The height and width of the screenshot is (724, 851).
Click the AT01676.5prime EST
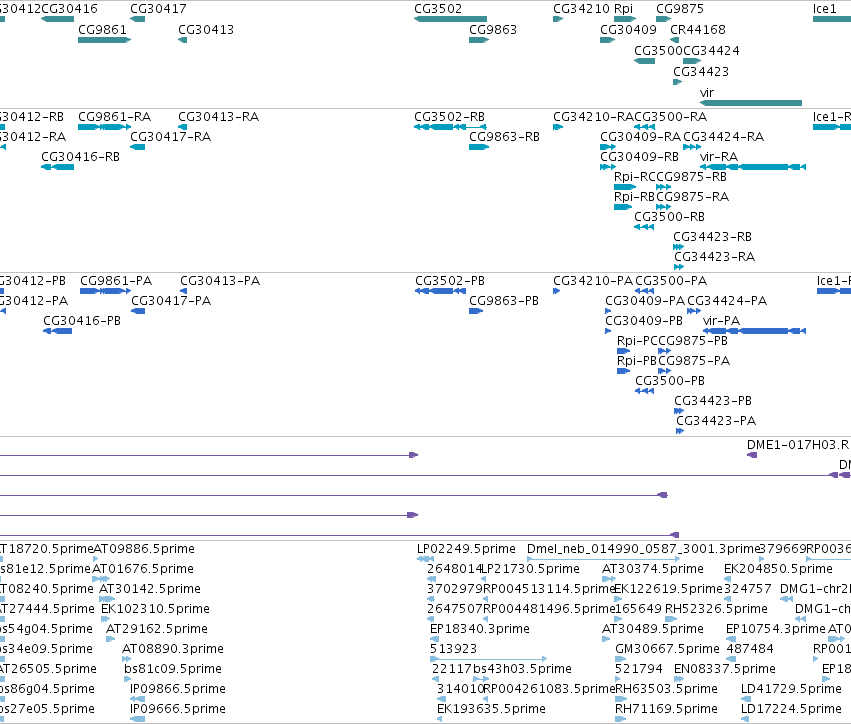(101, 579)
